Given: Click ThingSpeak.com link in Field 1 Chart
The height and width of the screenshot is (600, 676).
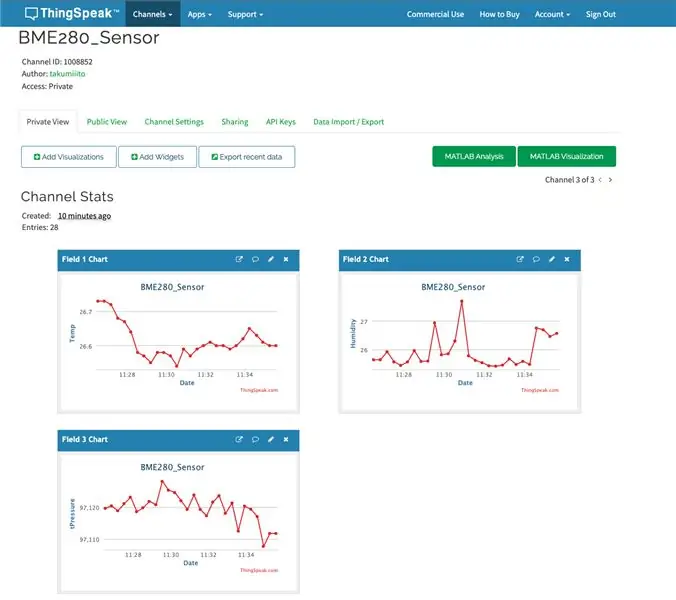Looking at the screenshot, I should 259,390.
